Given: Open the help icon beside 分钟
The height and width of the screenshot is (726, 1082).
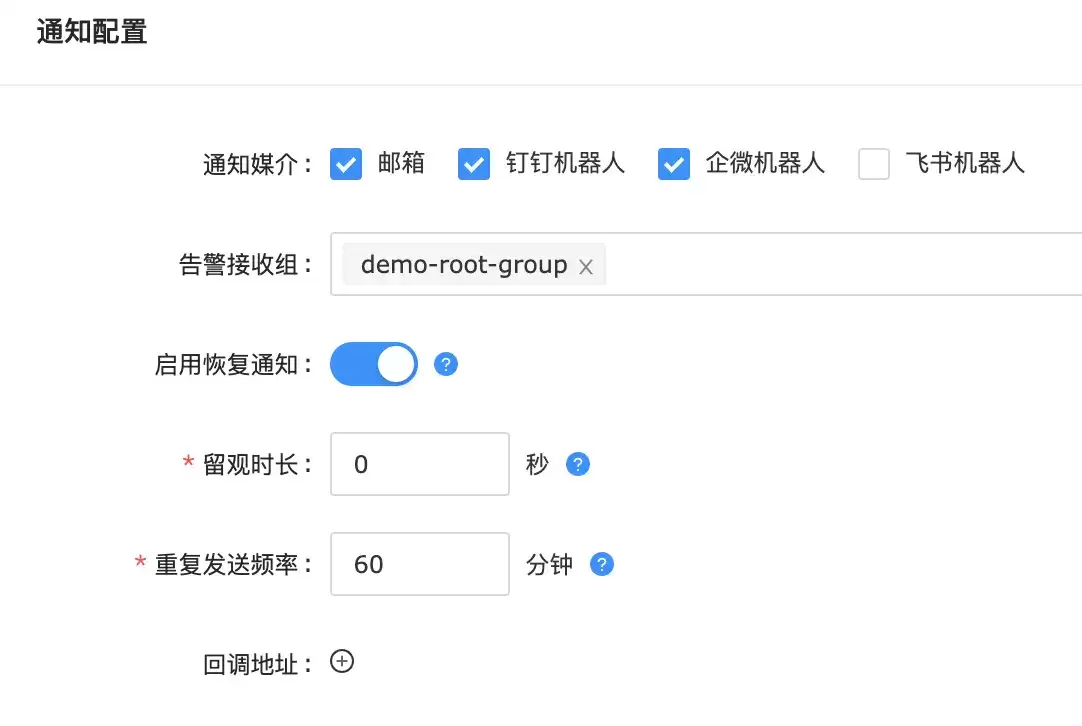Looking at the screenshot, I should [602, 564].
